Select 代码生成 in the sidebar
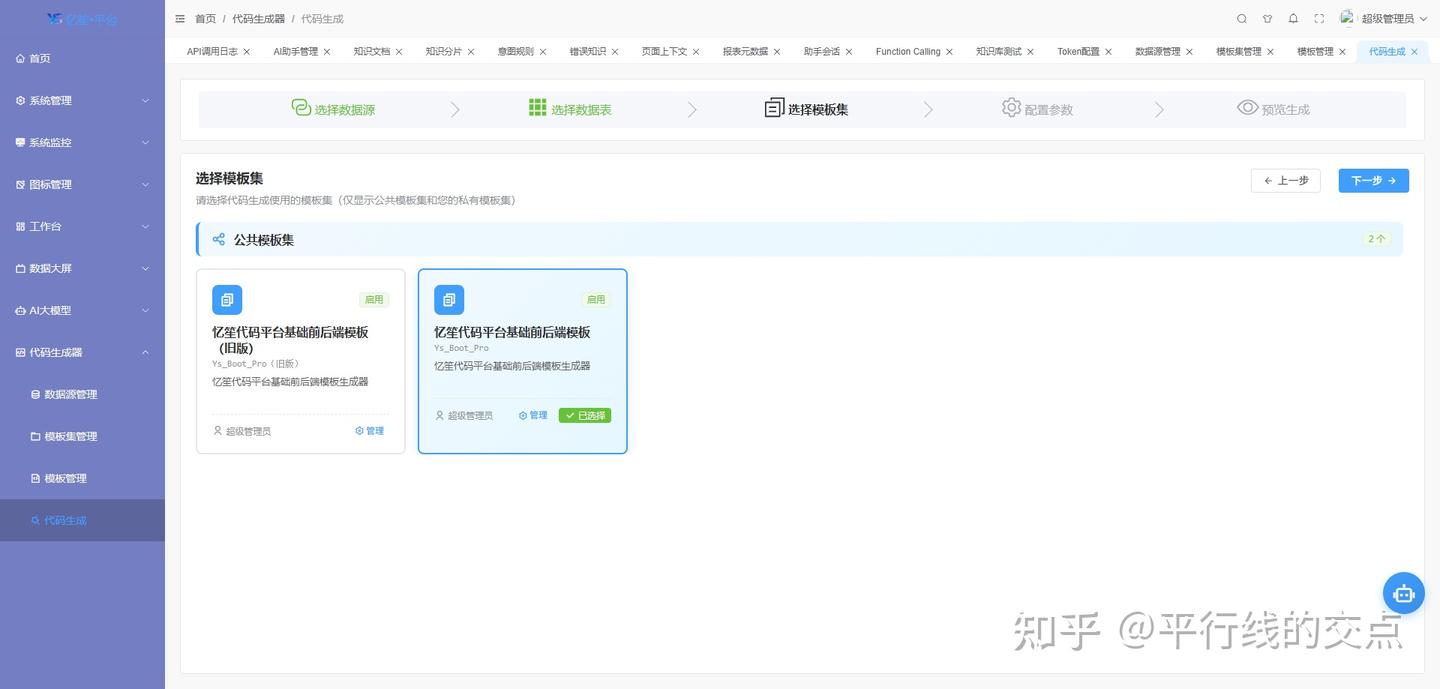This screenshot has width=1440, height=689. (x=82, y=521)
